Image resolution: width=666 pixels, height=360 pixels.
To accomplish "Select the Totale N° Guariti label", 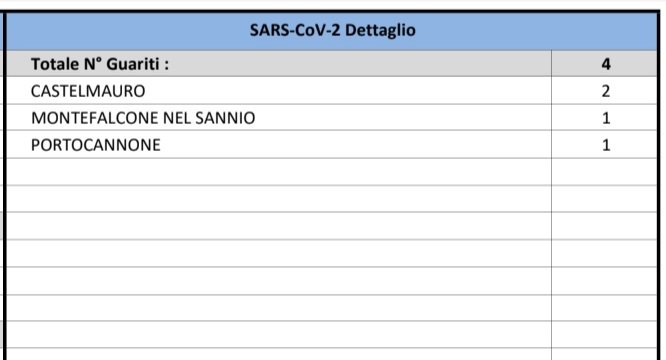I will coord(100,64).
